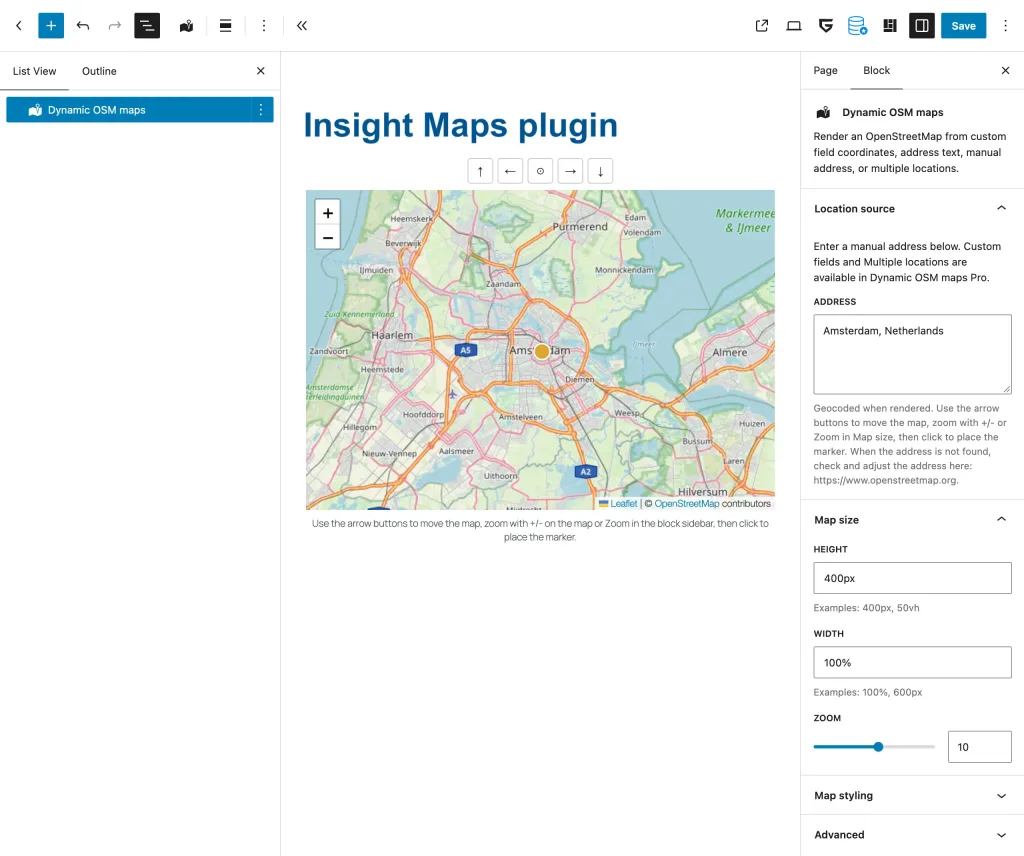This screenshot has height=856, width=1024.
Task: Move the map down with arrow button
Action: [600, 171]
